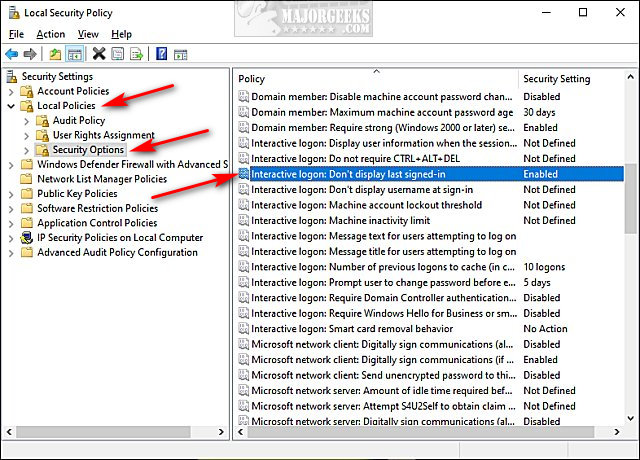Click the Security Settings root icon
Image resolution: width=640 pixels, height=460 pixels.
coord(12,76)
